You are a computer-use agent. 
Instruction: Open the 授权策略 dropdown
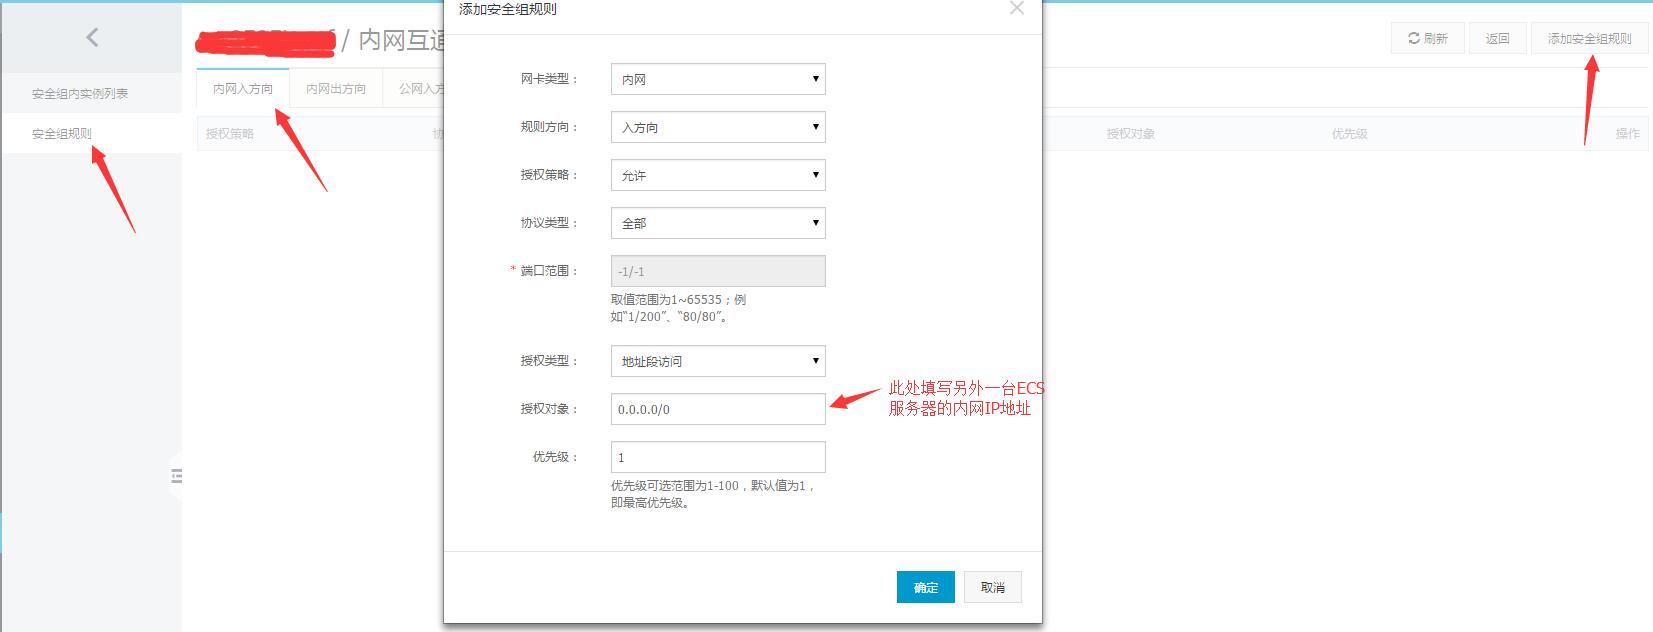point(717,175)
